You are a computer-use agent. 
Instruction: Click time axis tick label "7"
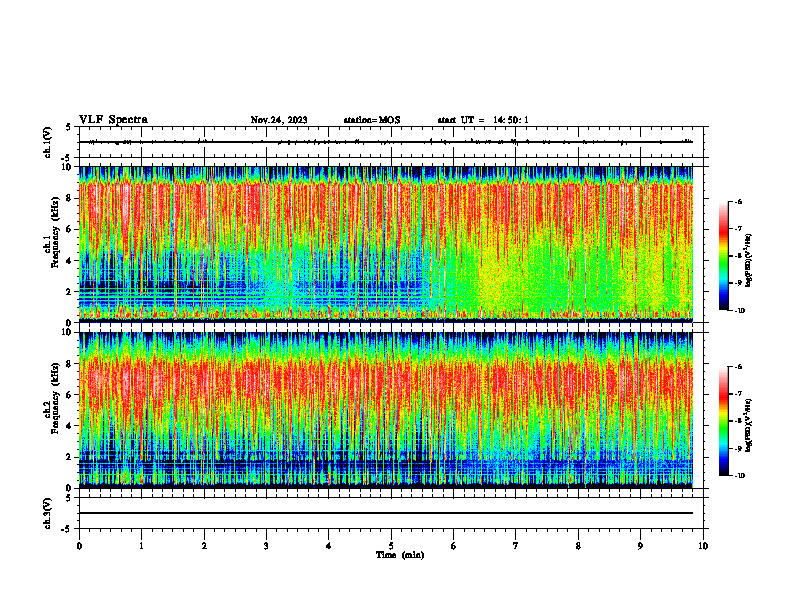(516, 546)
